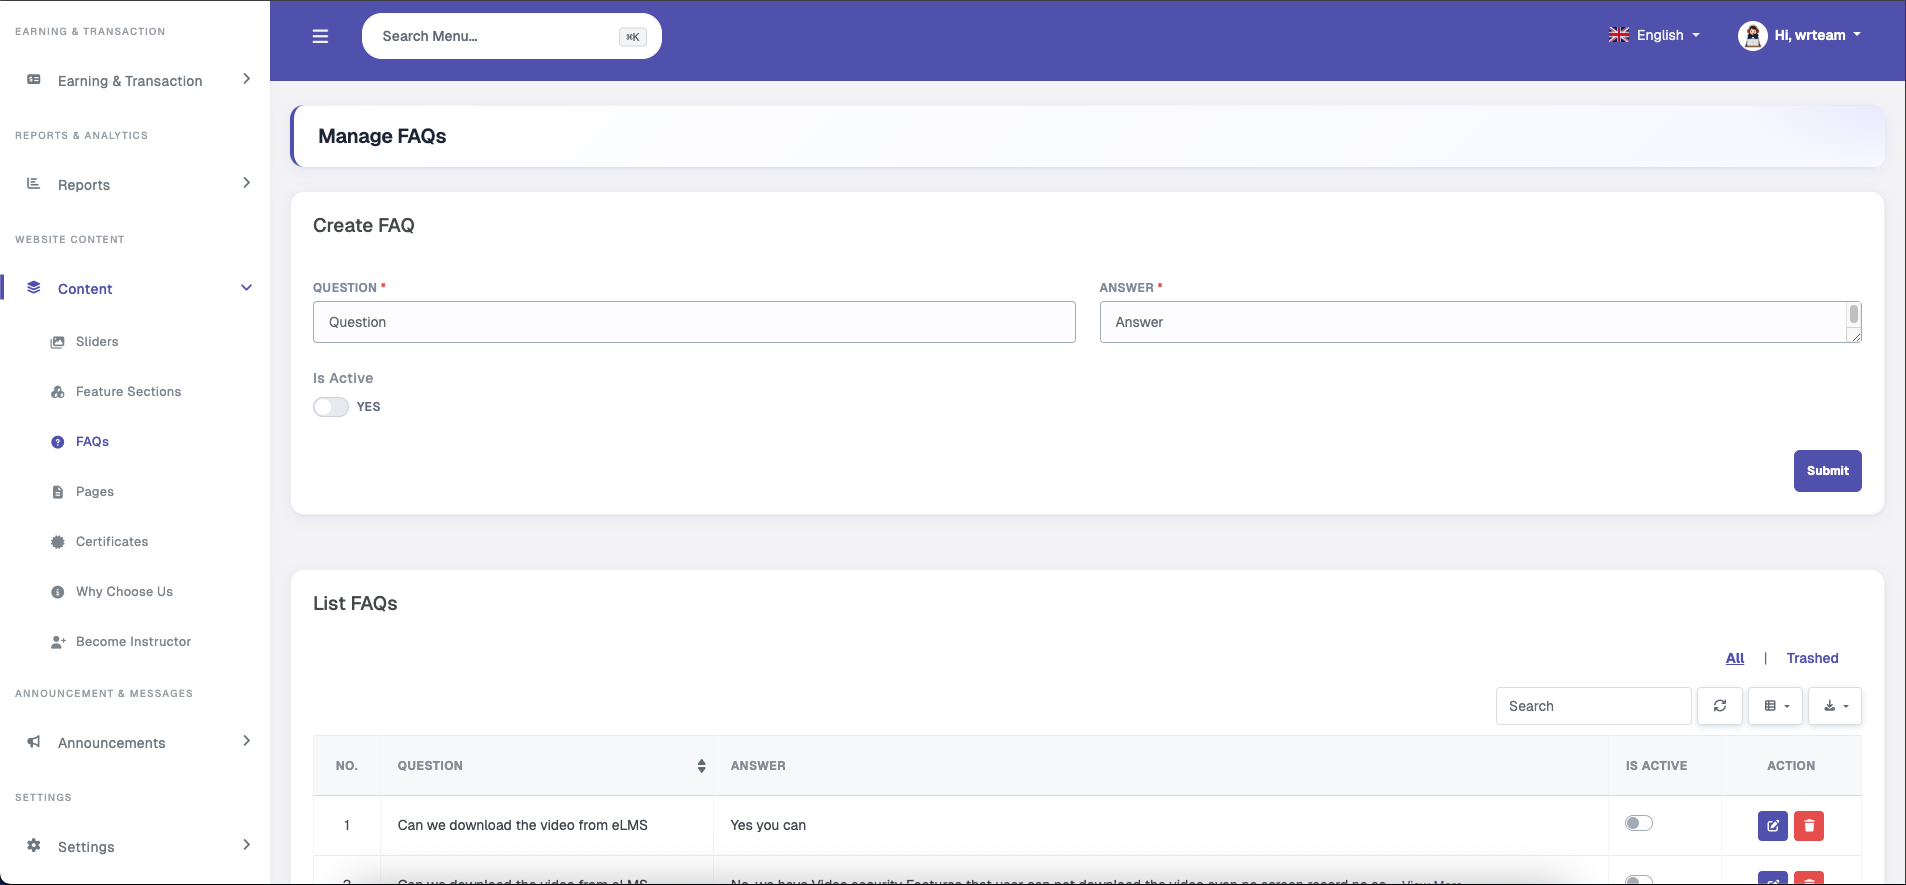The width and height of the screenshot is (1906, 885).
Task: Click the Search Menu box
Action: [512, 36]
